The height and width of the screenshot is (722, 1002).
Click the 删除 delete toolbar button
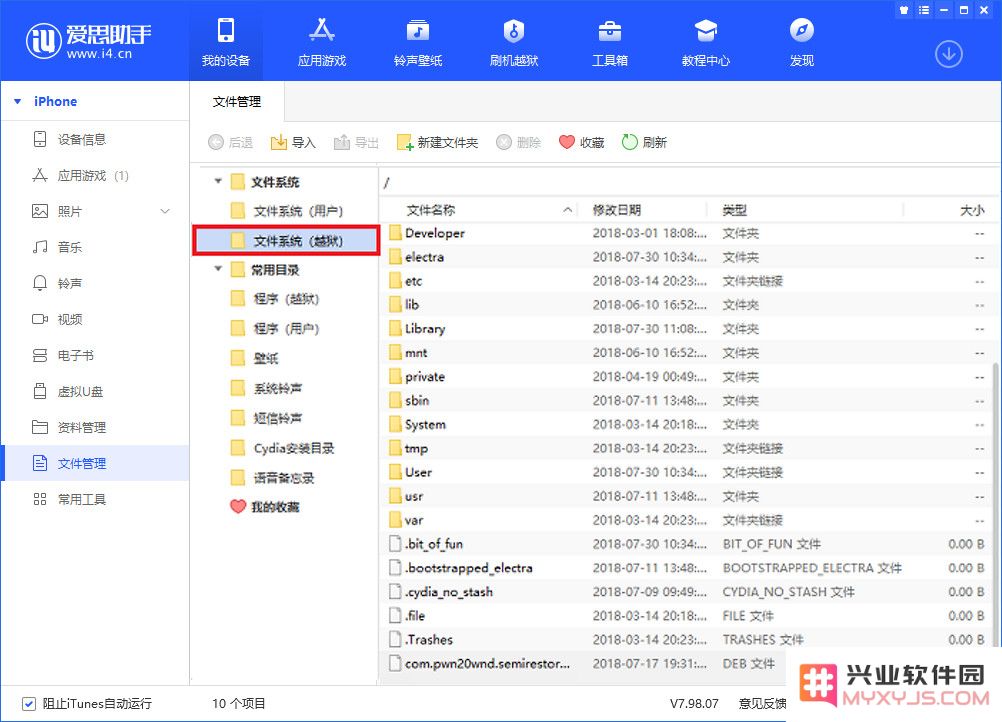(519, 142)
